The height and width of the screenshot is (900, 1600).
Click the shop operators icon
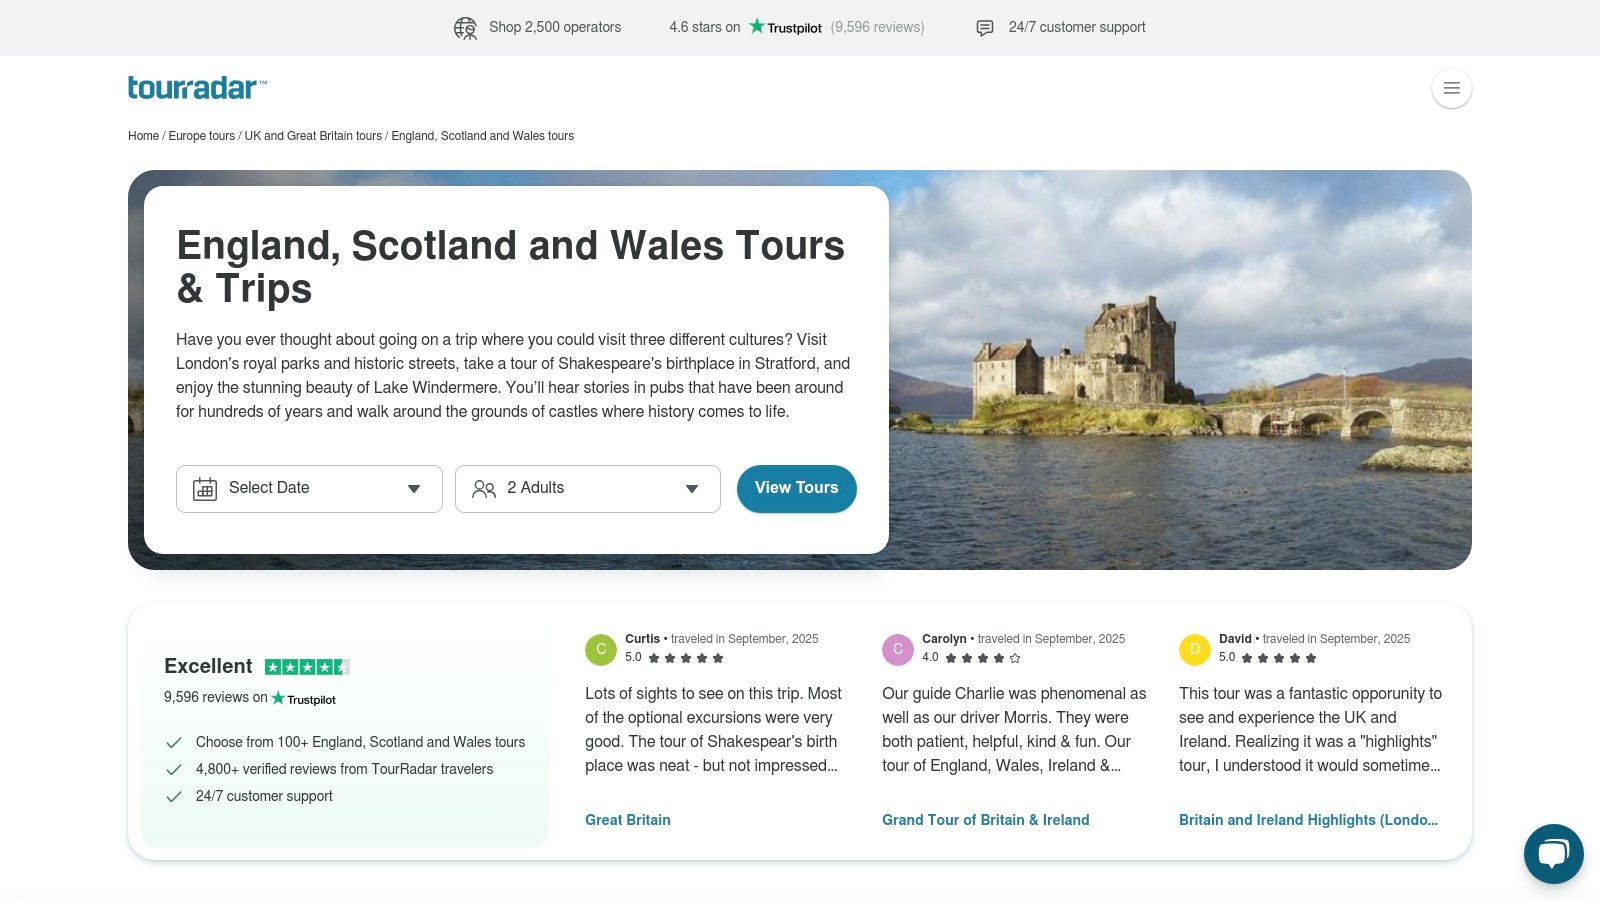pos(464,27)
